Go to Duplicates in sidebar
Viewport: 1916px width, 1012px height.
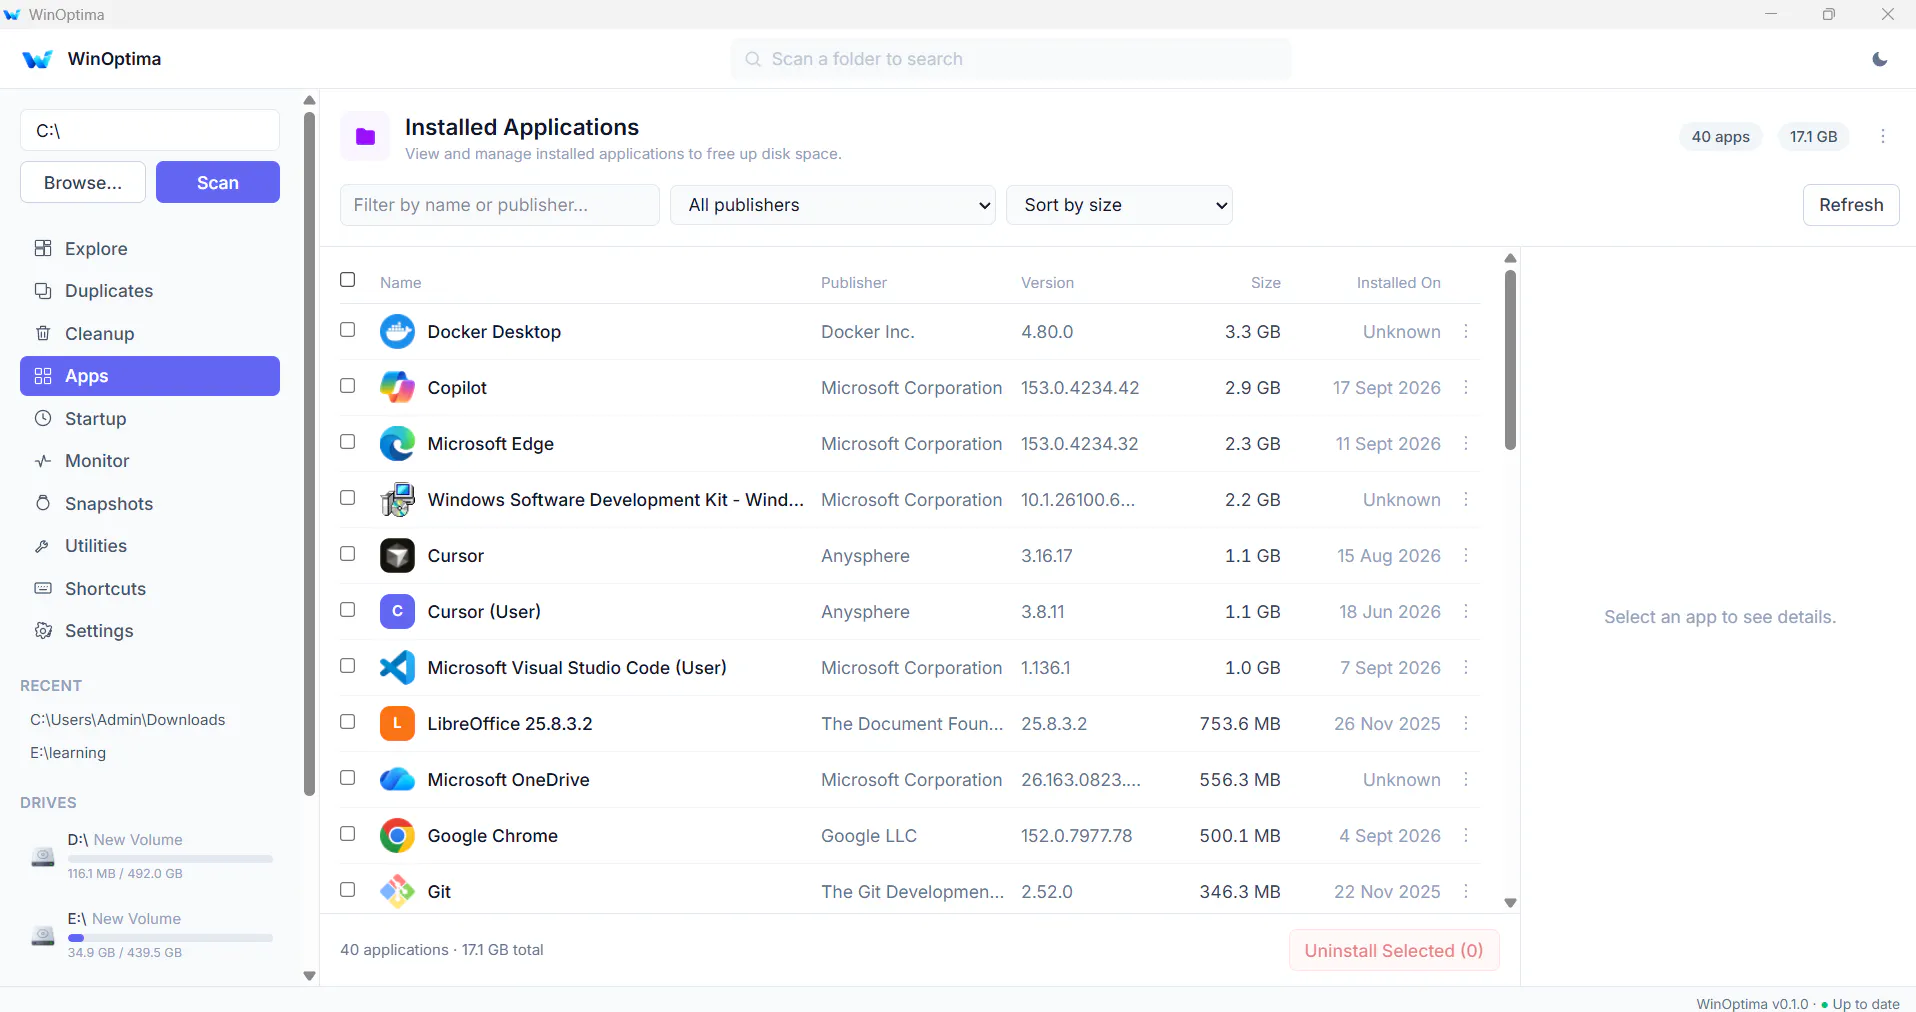tap(150, 291)
